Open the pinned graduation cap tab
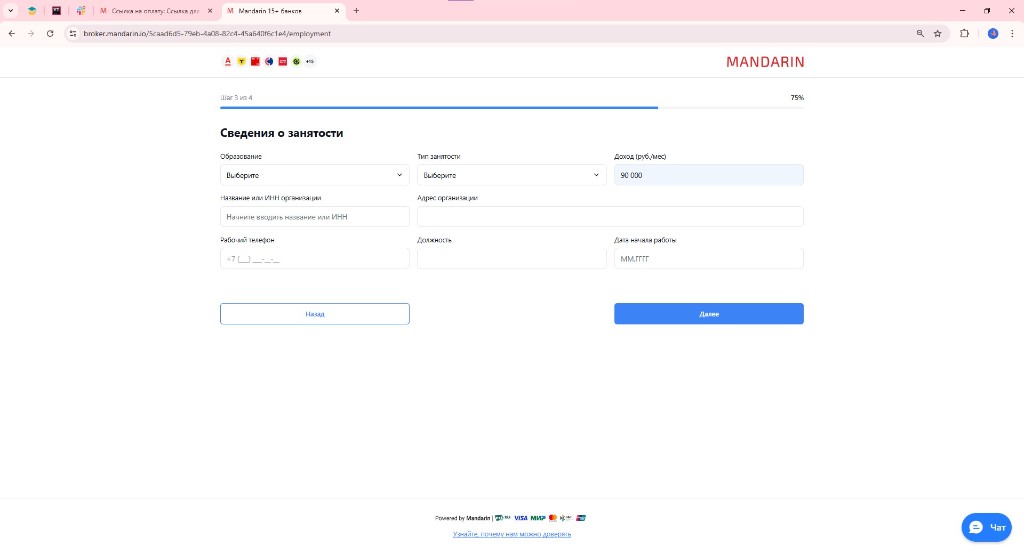This screenshot has height=554, width=1024. 31,10
